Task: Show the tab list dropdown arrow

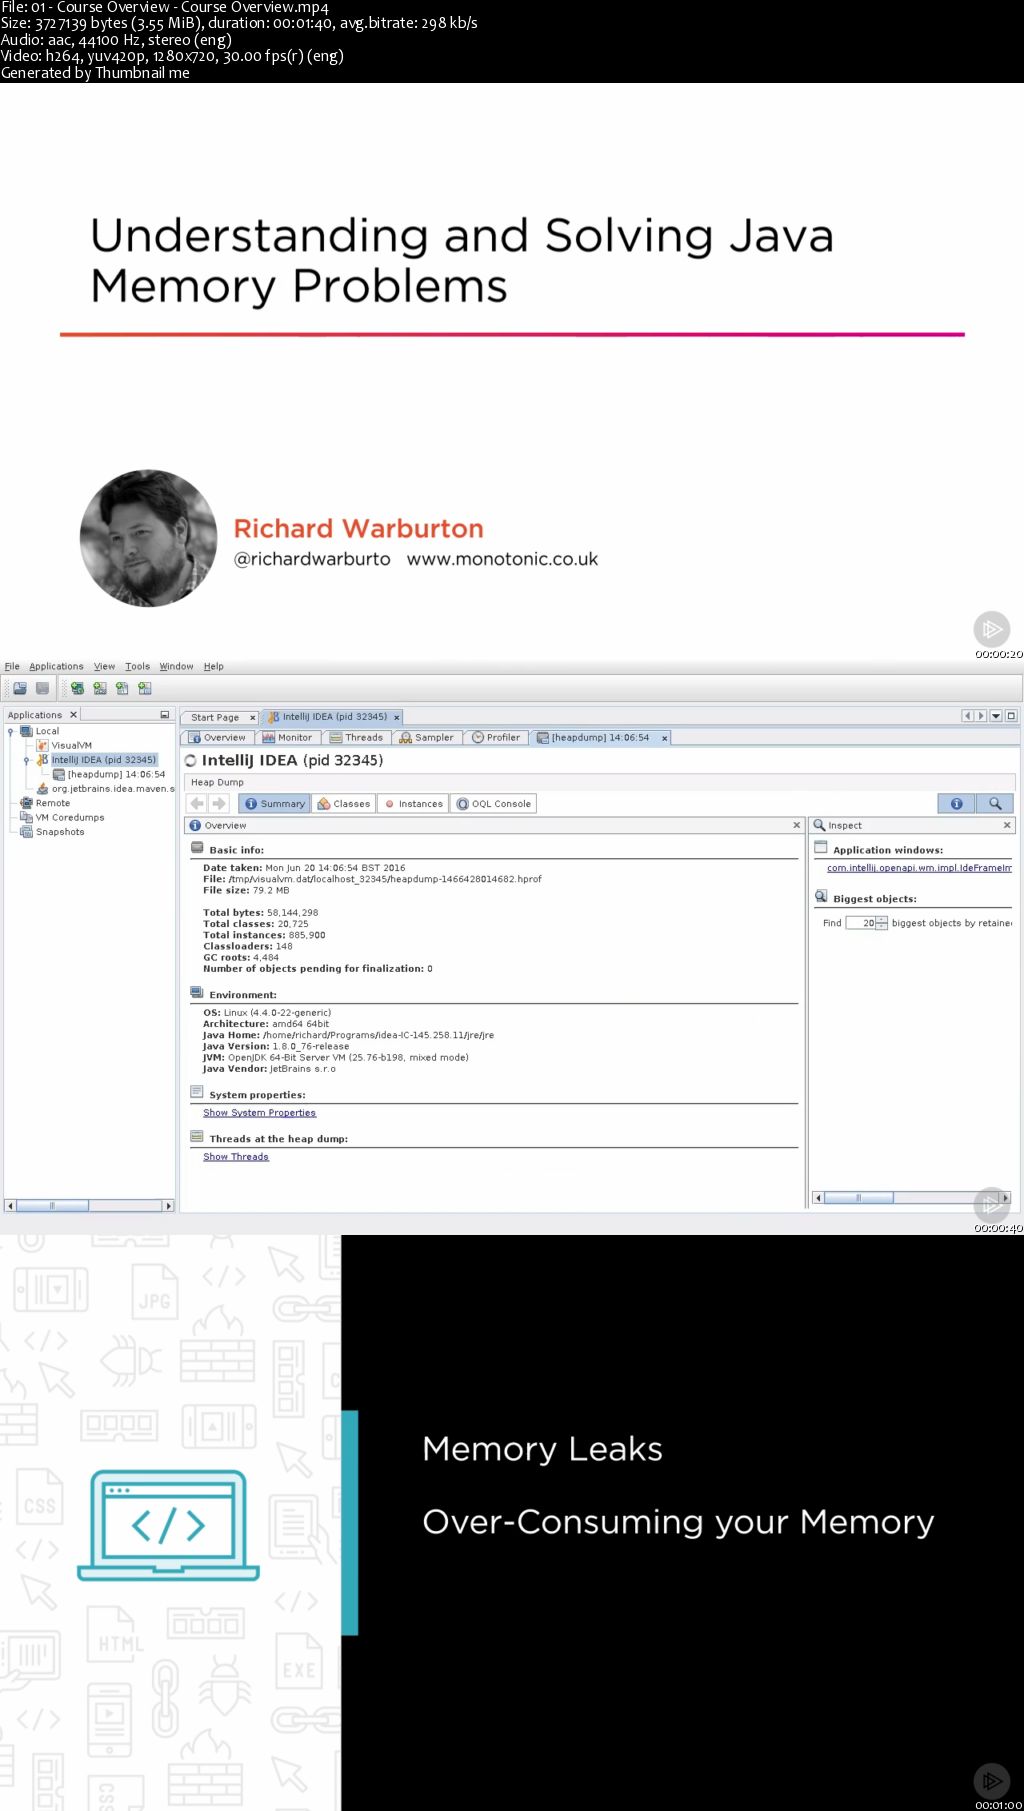Action: 996,716
